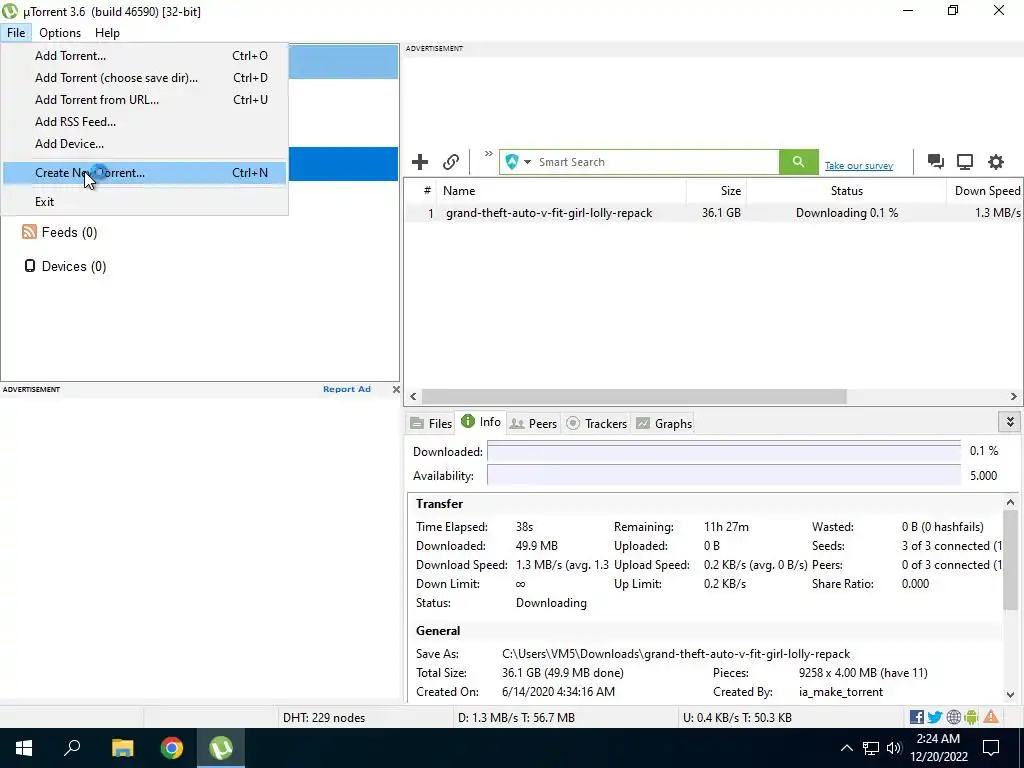Open Windows taskbar search
This screenshot has height=768, width=1024.
(x=72, y=748)
